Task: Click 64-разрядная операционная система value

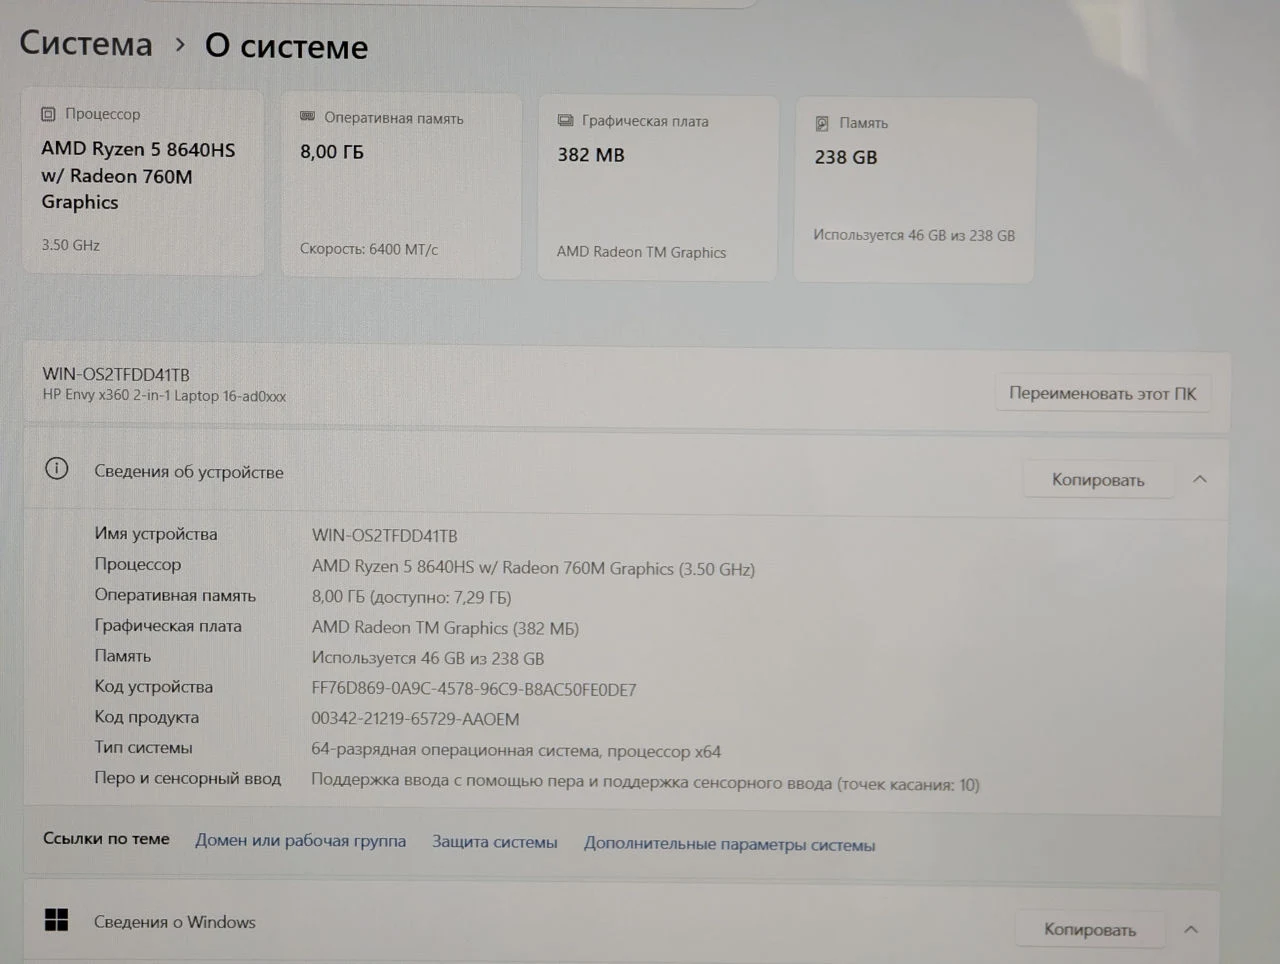Action: (516, 750)
